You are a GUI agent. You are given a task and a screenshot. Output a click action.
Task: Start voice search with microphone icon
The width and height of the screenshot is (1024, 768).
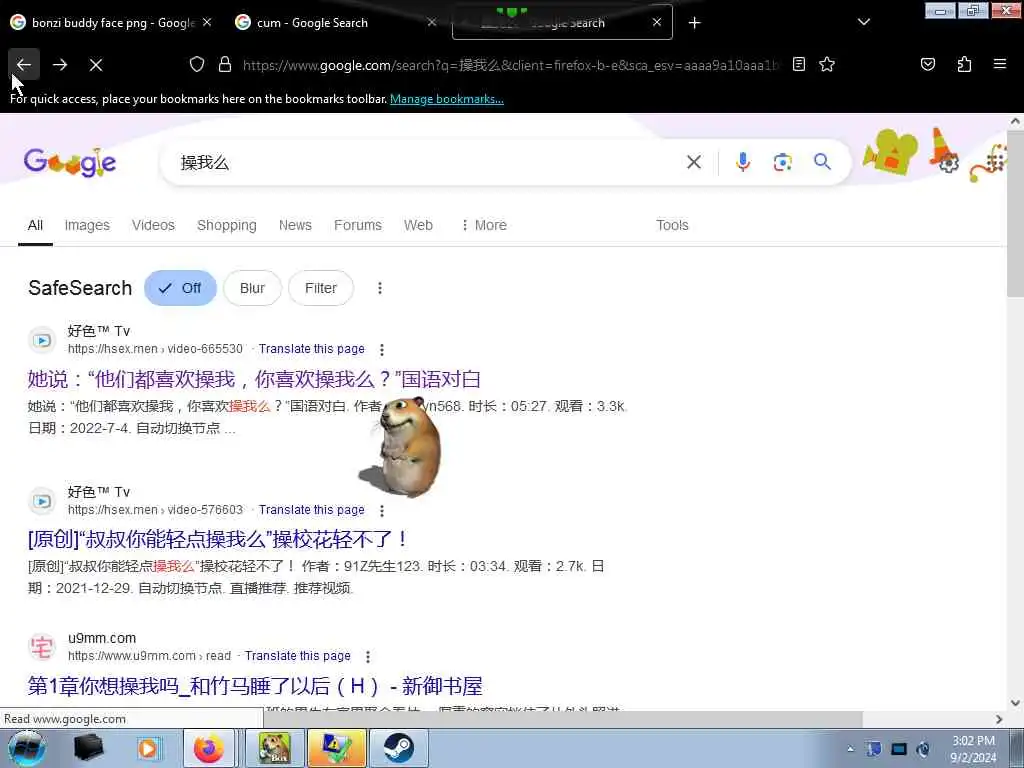[743, 162]
